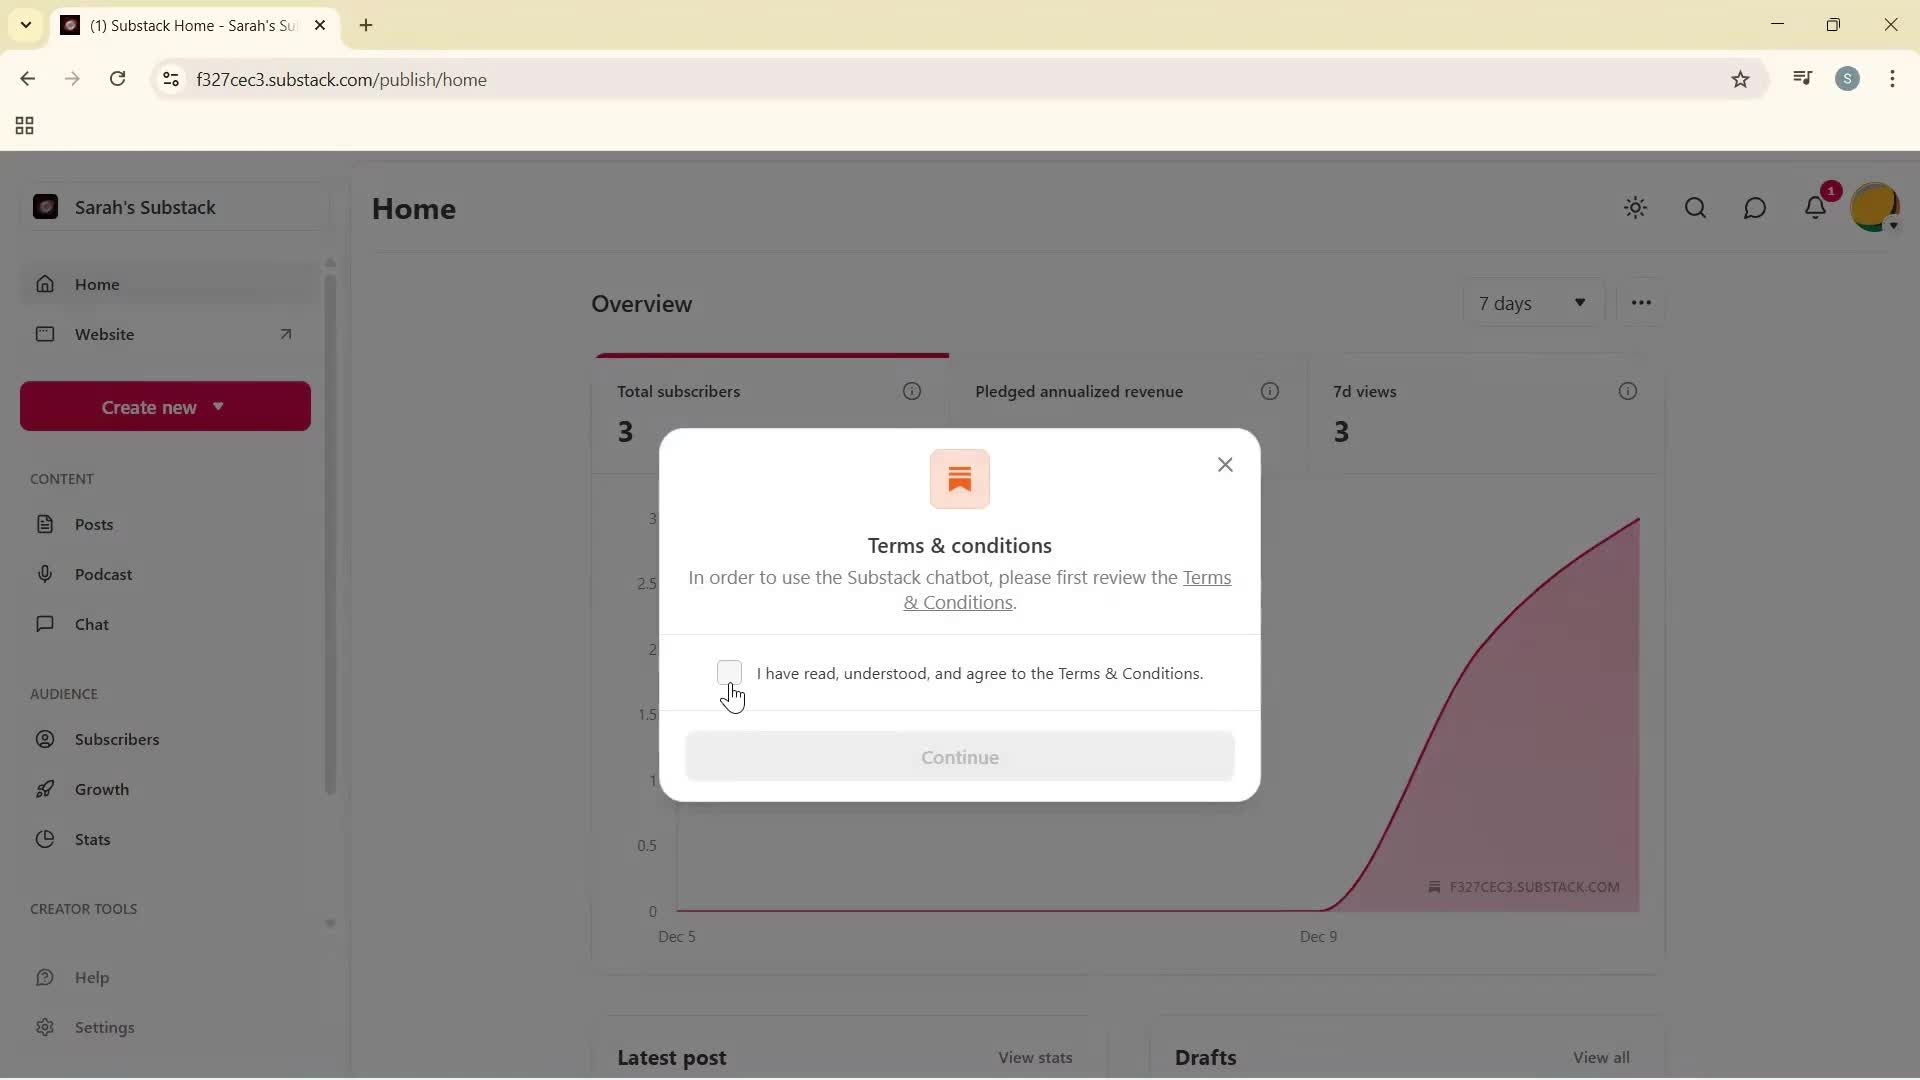Open the profile avatar menu
The image size is (1920, 1080).
(x=1876, y=207)
